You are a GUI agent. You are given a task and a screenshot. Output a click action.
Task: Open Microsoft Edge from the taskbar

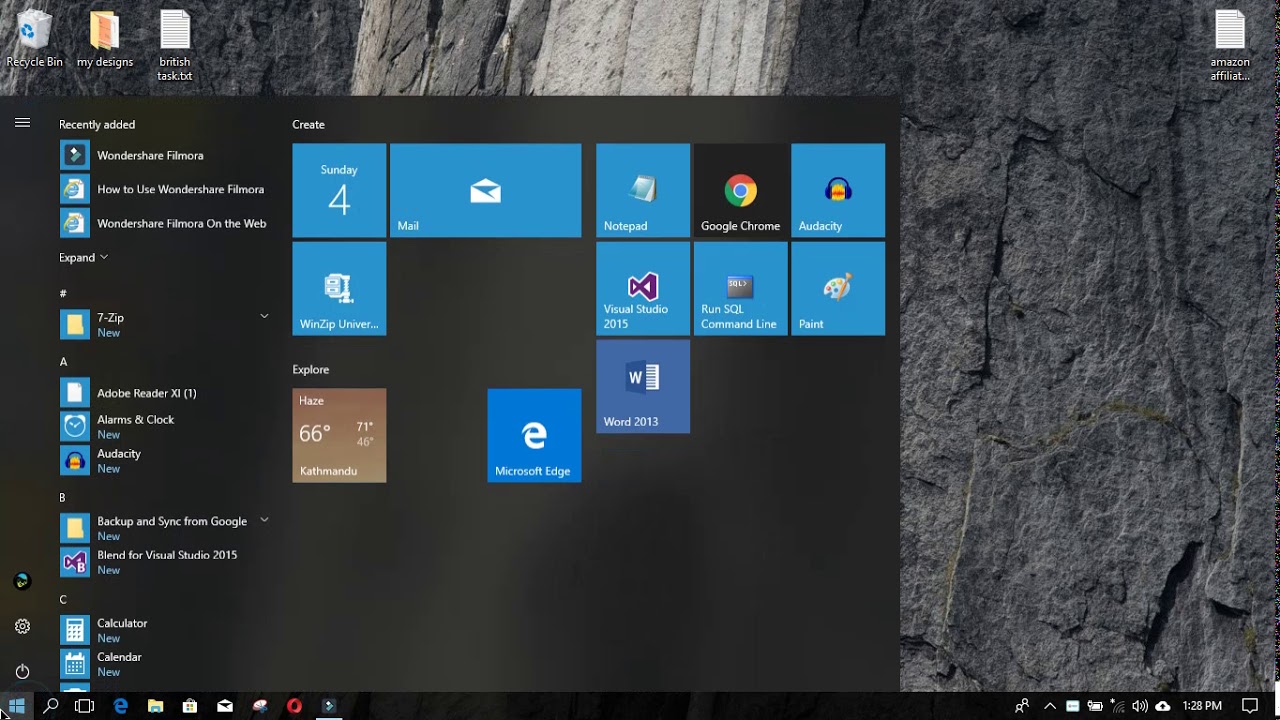pos(120,706)
